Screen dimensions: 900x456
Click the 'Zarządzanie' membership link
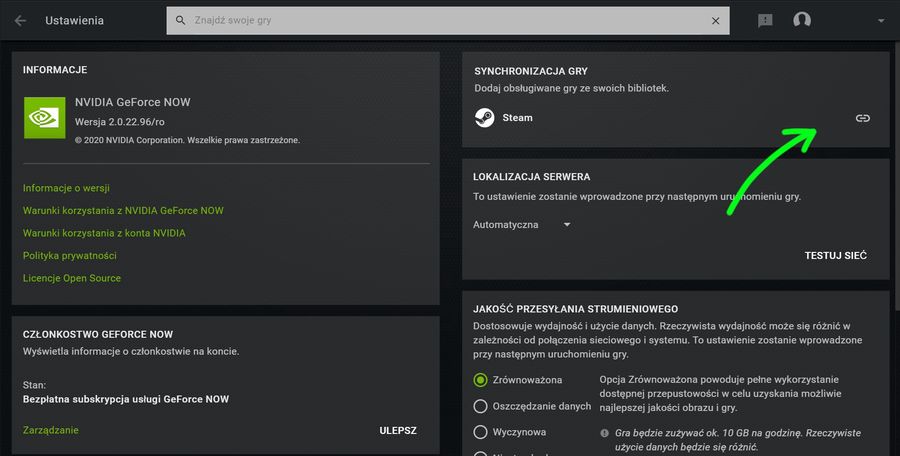tap(51, 430)
